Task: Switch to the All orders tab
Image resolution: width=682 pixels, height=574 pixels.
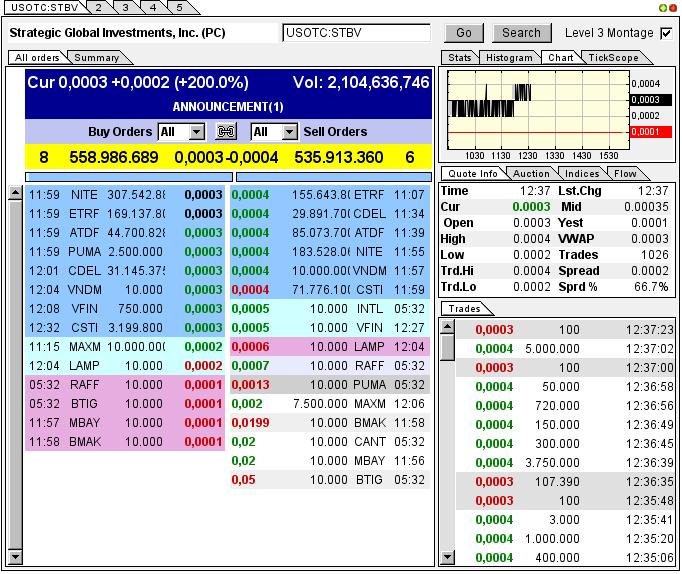Action: pyautogui.click(x=37, y=58)
